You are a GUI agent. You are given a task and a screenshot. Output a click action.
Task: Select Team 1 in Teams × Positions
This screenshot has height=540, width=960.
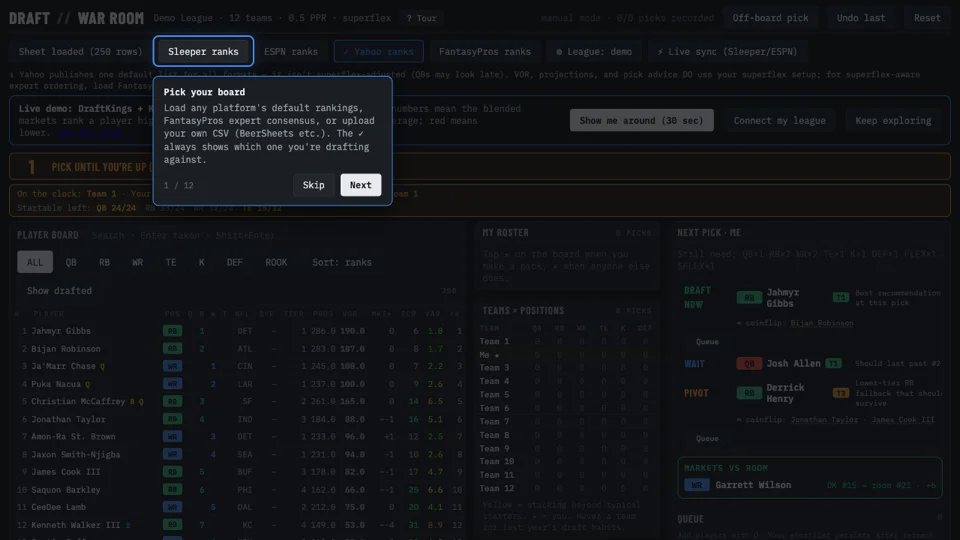pyautogui.click(x=566, y=341)
